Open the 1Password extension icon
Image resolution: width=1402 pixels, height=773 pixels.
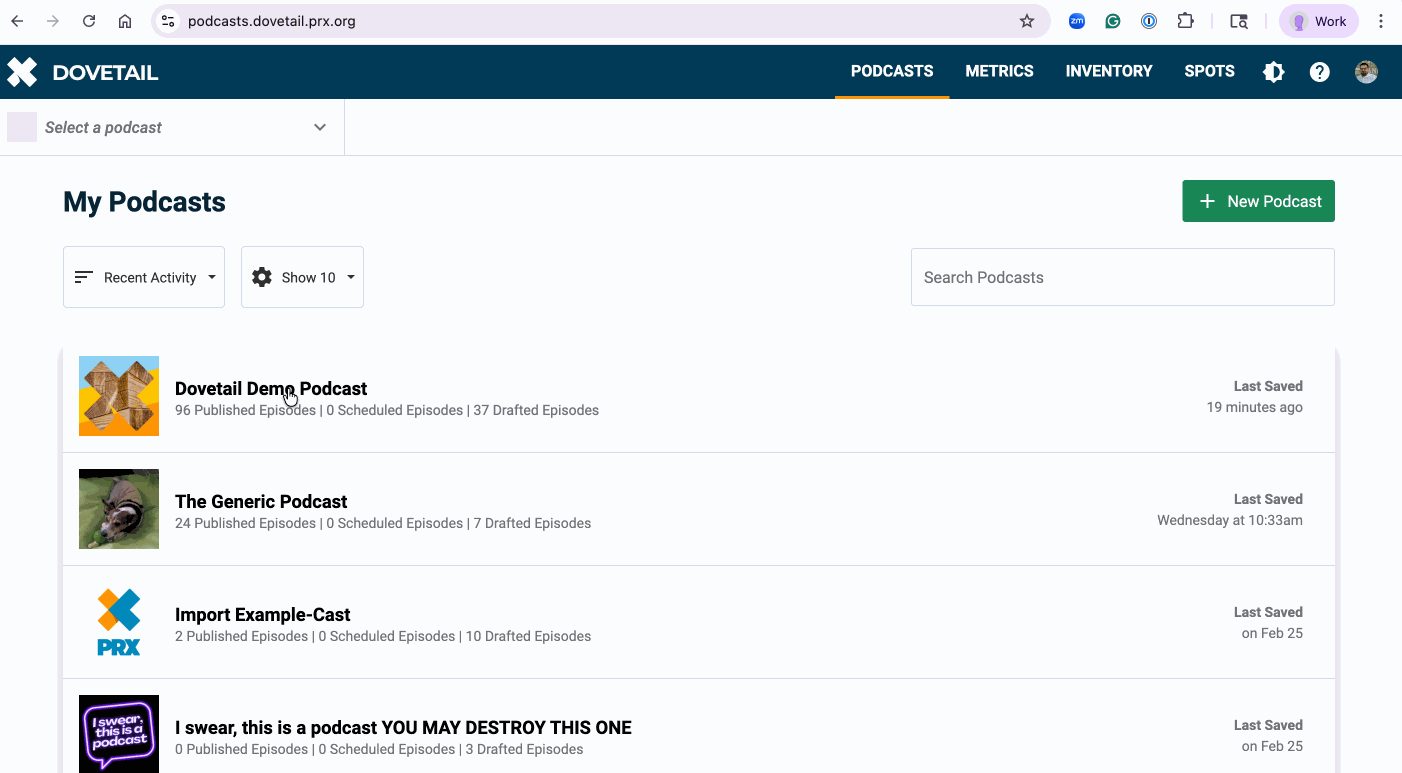1148,21
